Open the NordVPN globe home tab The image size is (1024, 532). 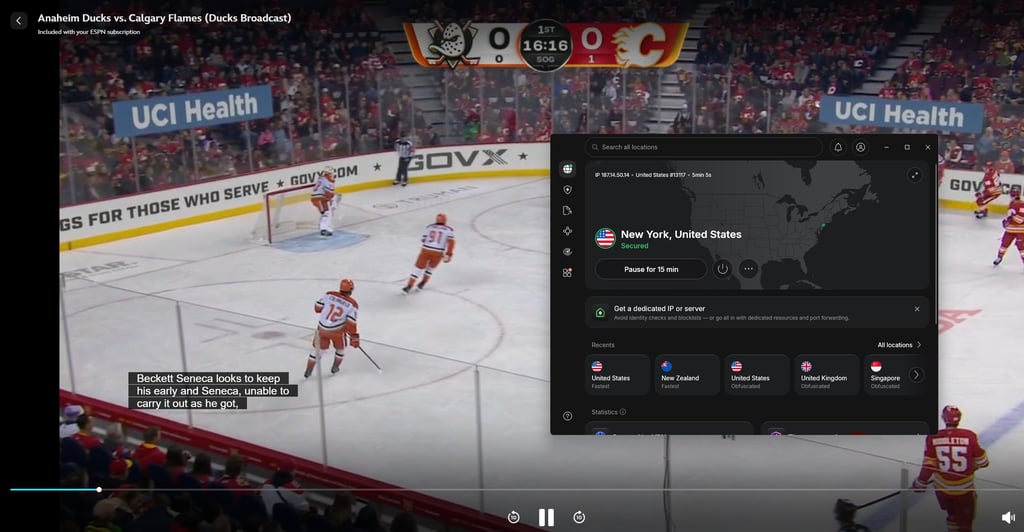(x=568, y=169)
